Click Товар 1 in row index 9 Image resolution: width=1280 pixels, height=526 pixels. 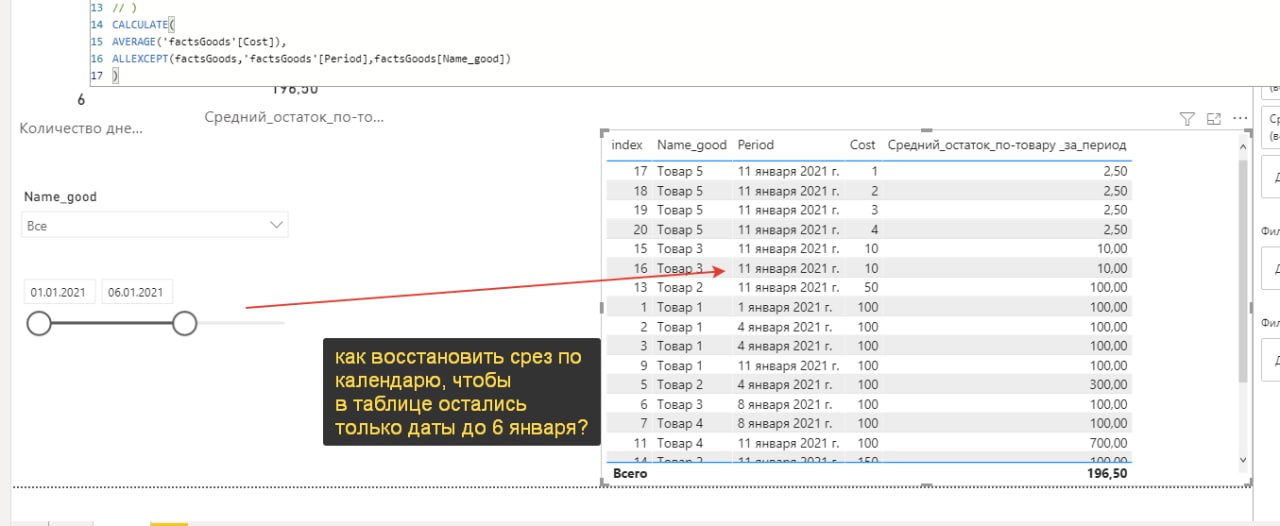point(680,365)
